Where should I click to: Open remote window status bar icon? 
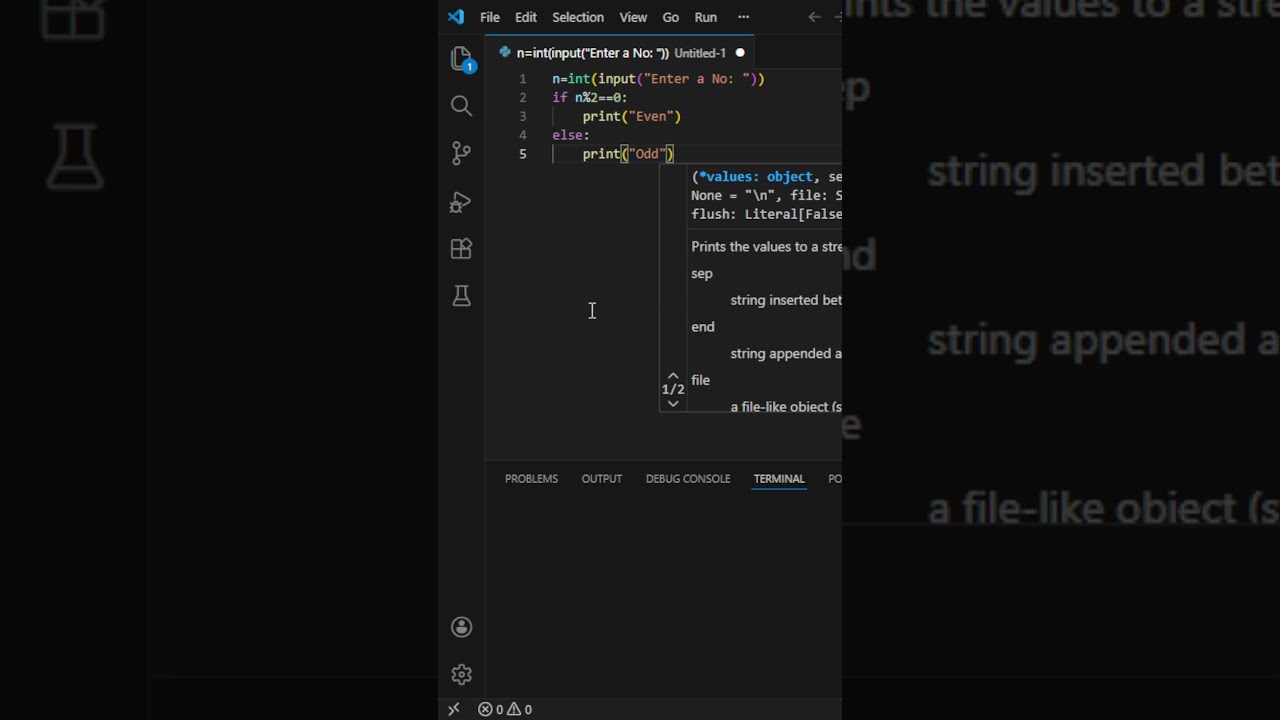[453, 709]
